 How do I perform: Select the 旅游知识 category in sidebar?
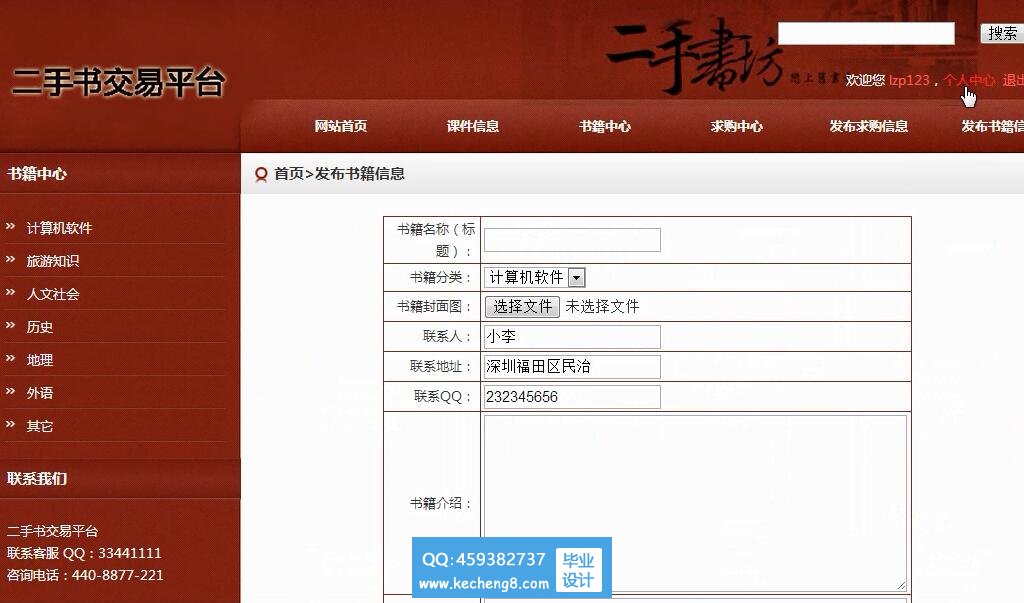tap(53, 261)
